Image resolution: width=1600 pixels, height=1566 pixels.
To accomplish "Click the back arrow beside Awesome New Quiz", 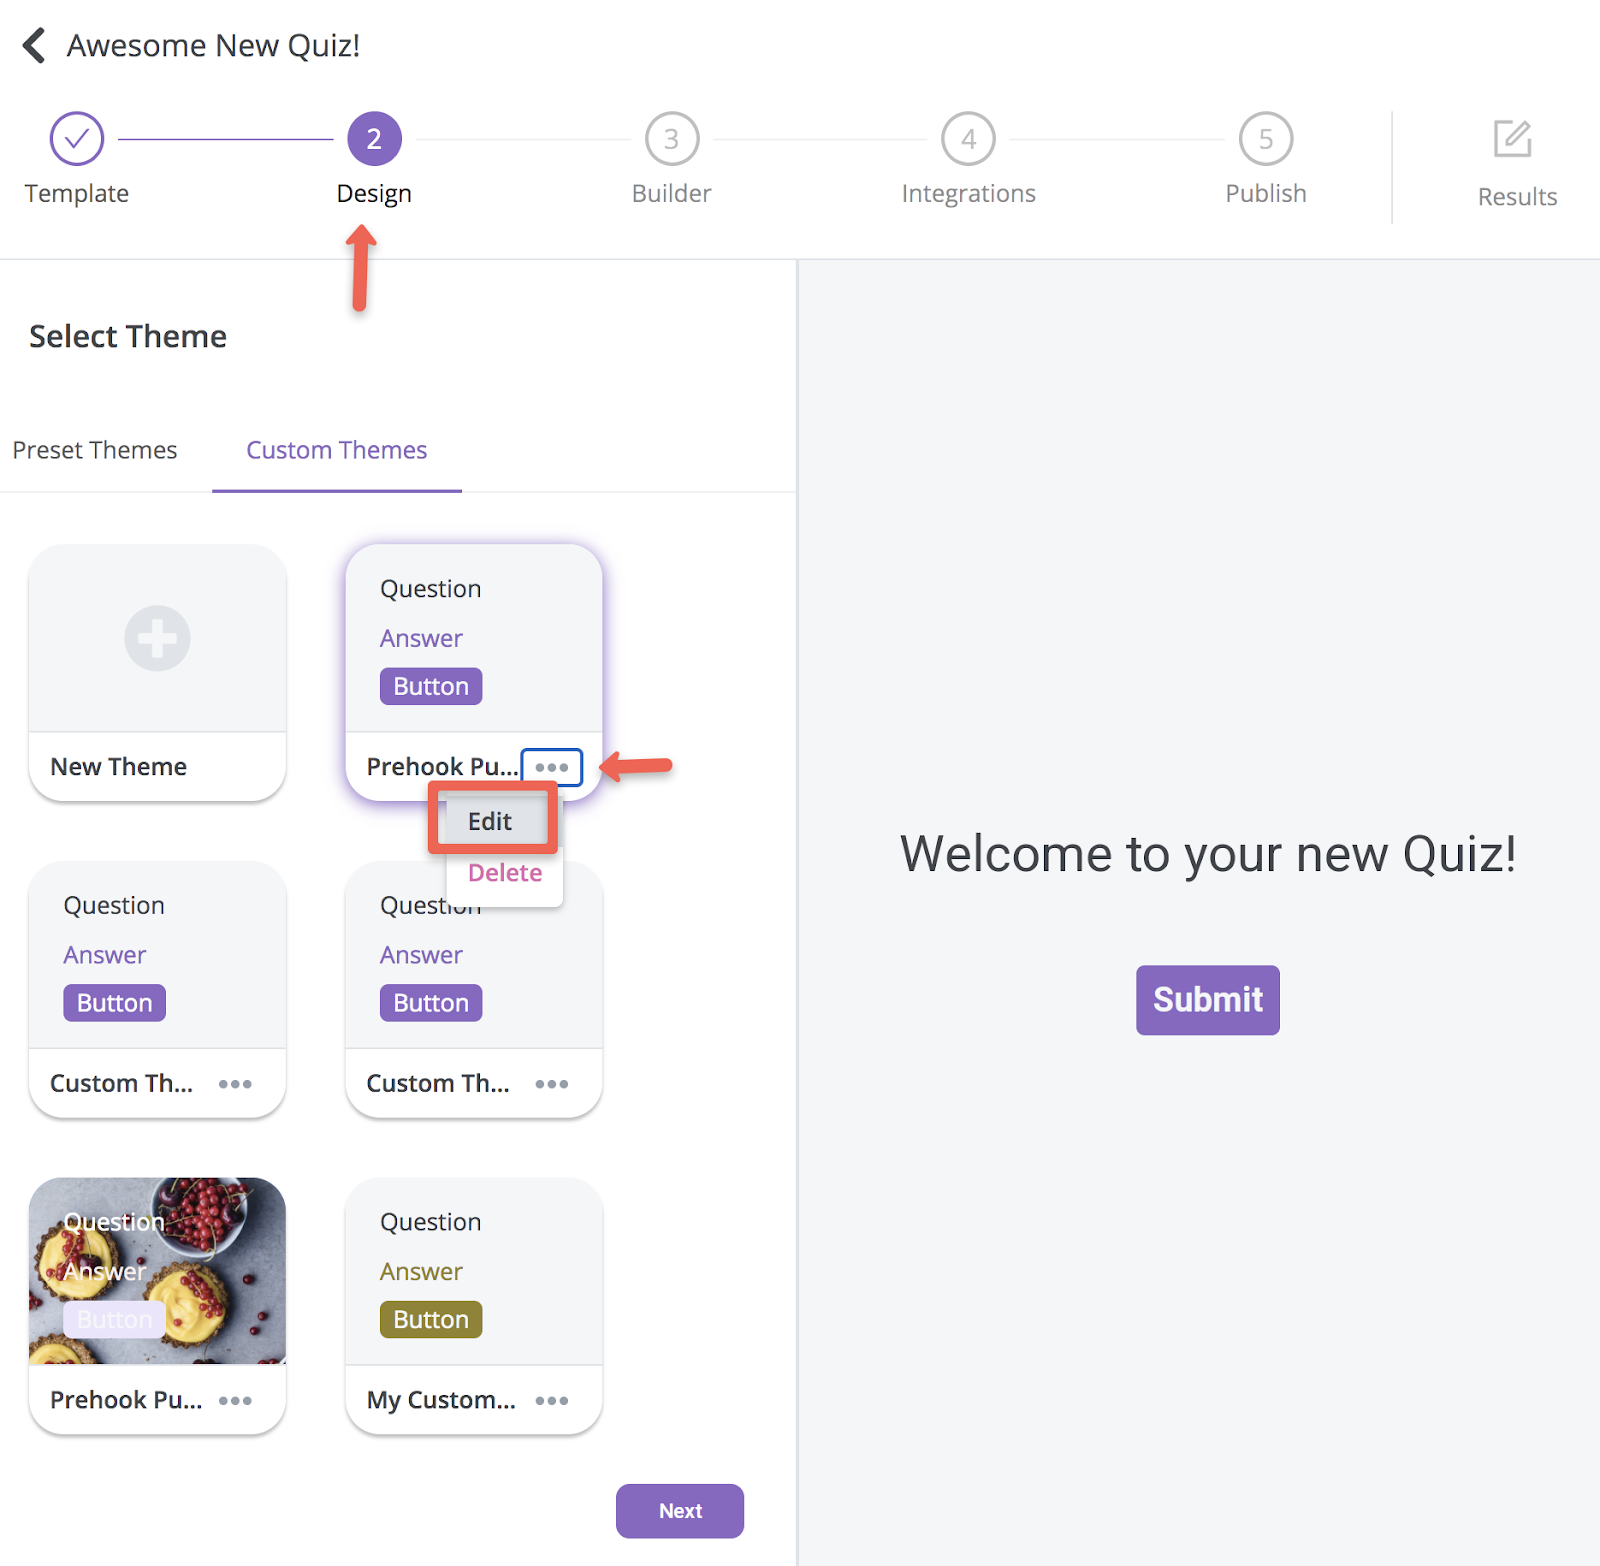I will click(34, 45).
